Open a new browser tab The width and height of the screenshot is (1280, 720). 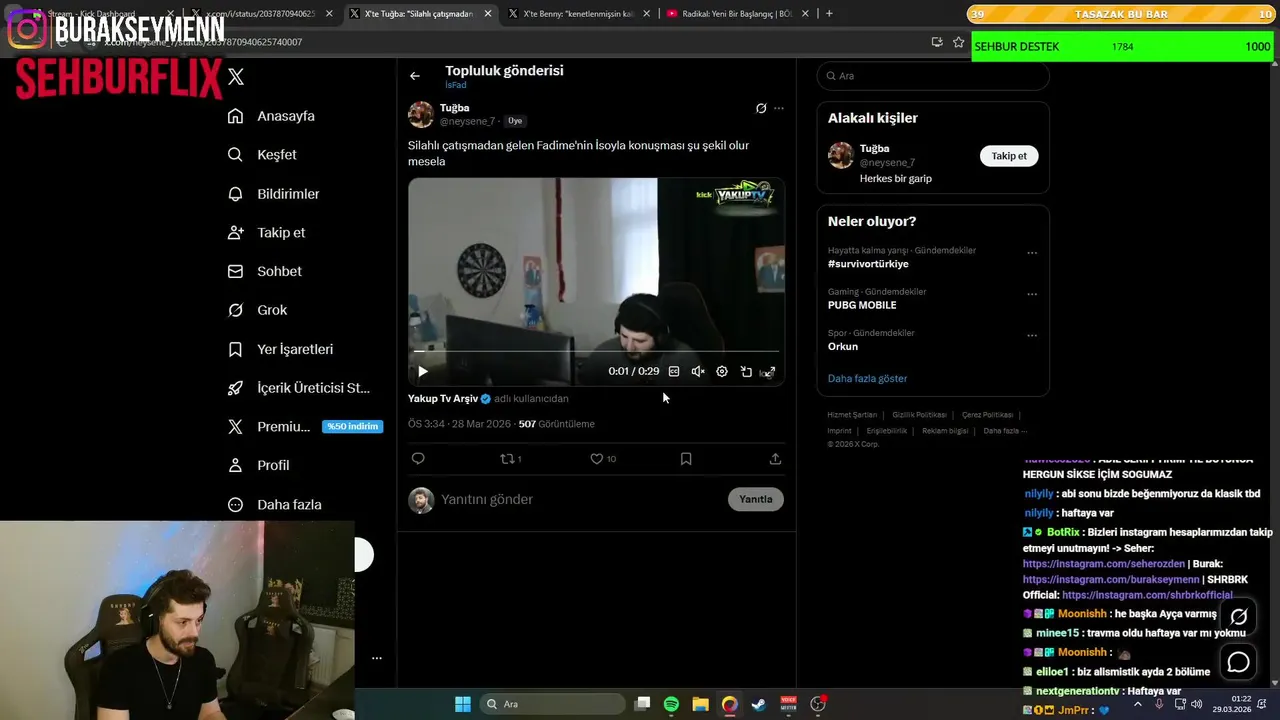pyautogui.click(x=829, y=14)
